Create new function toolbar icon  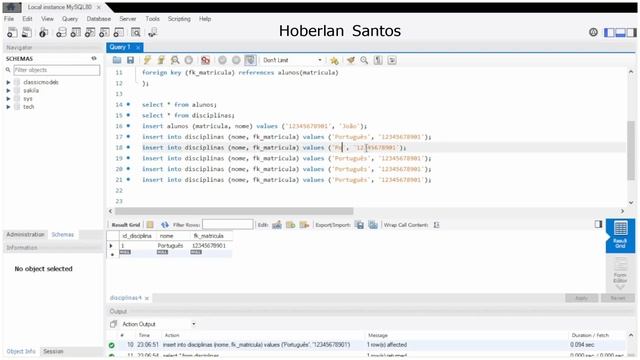(119, 33)
